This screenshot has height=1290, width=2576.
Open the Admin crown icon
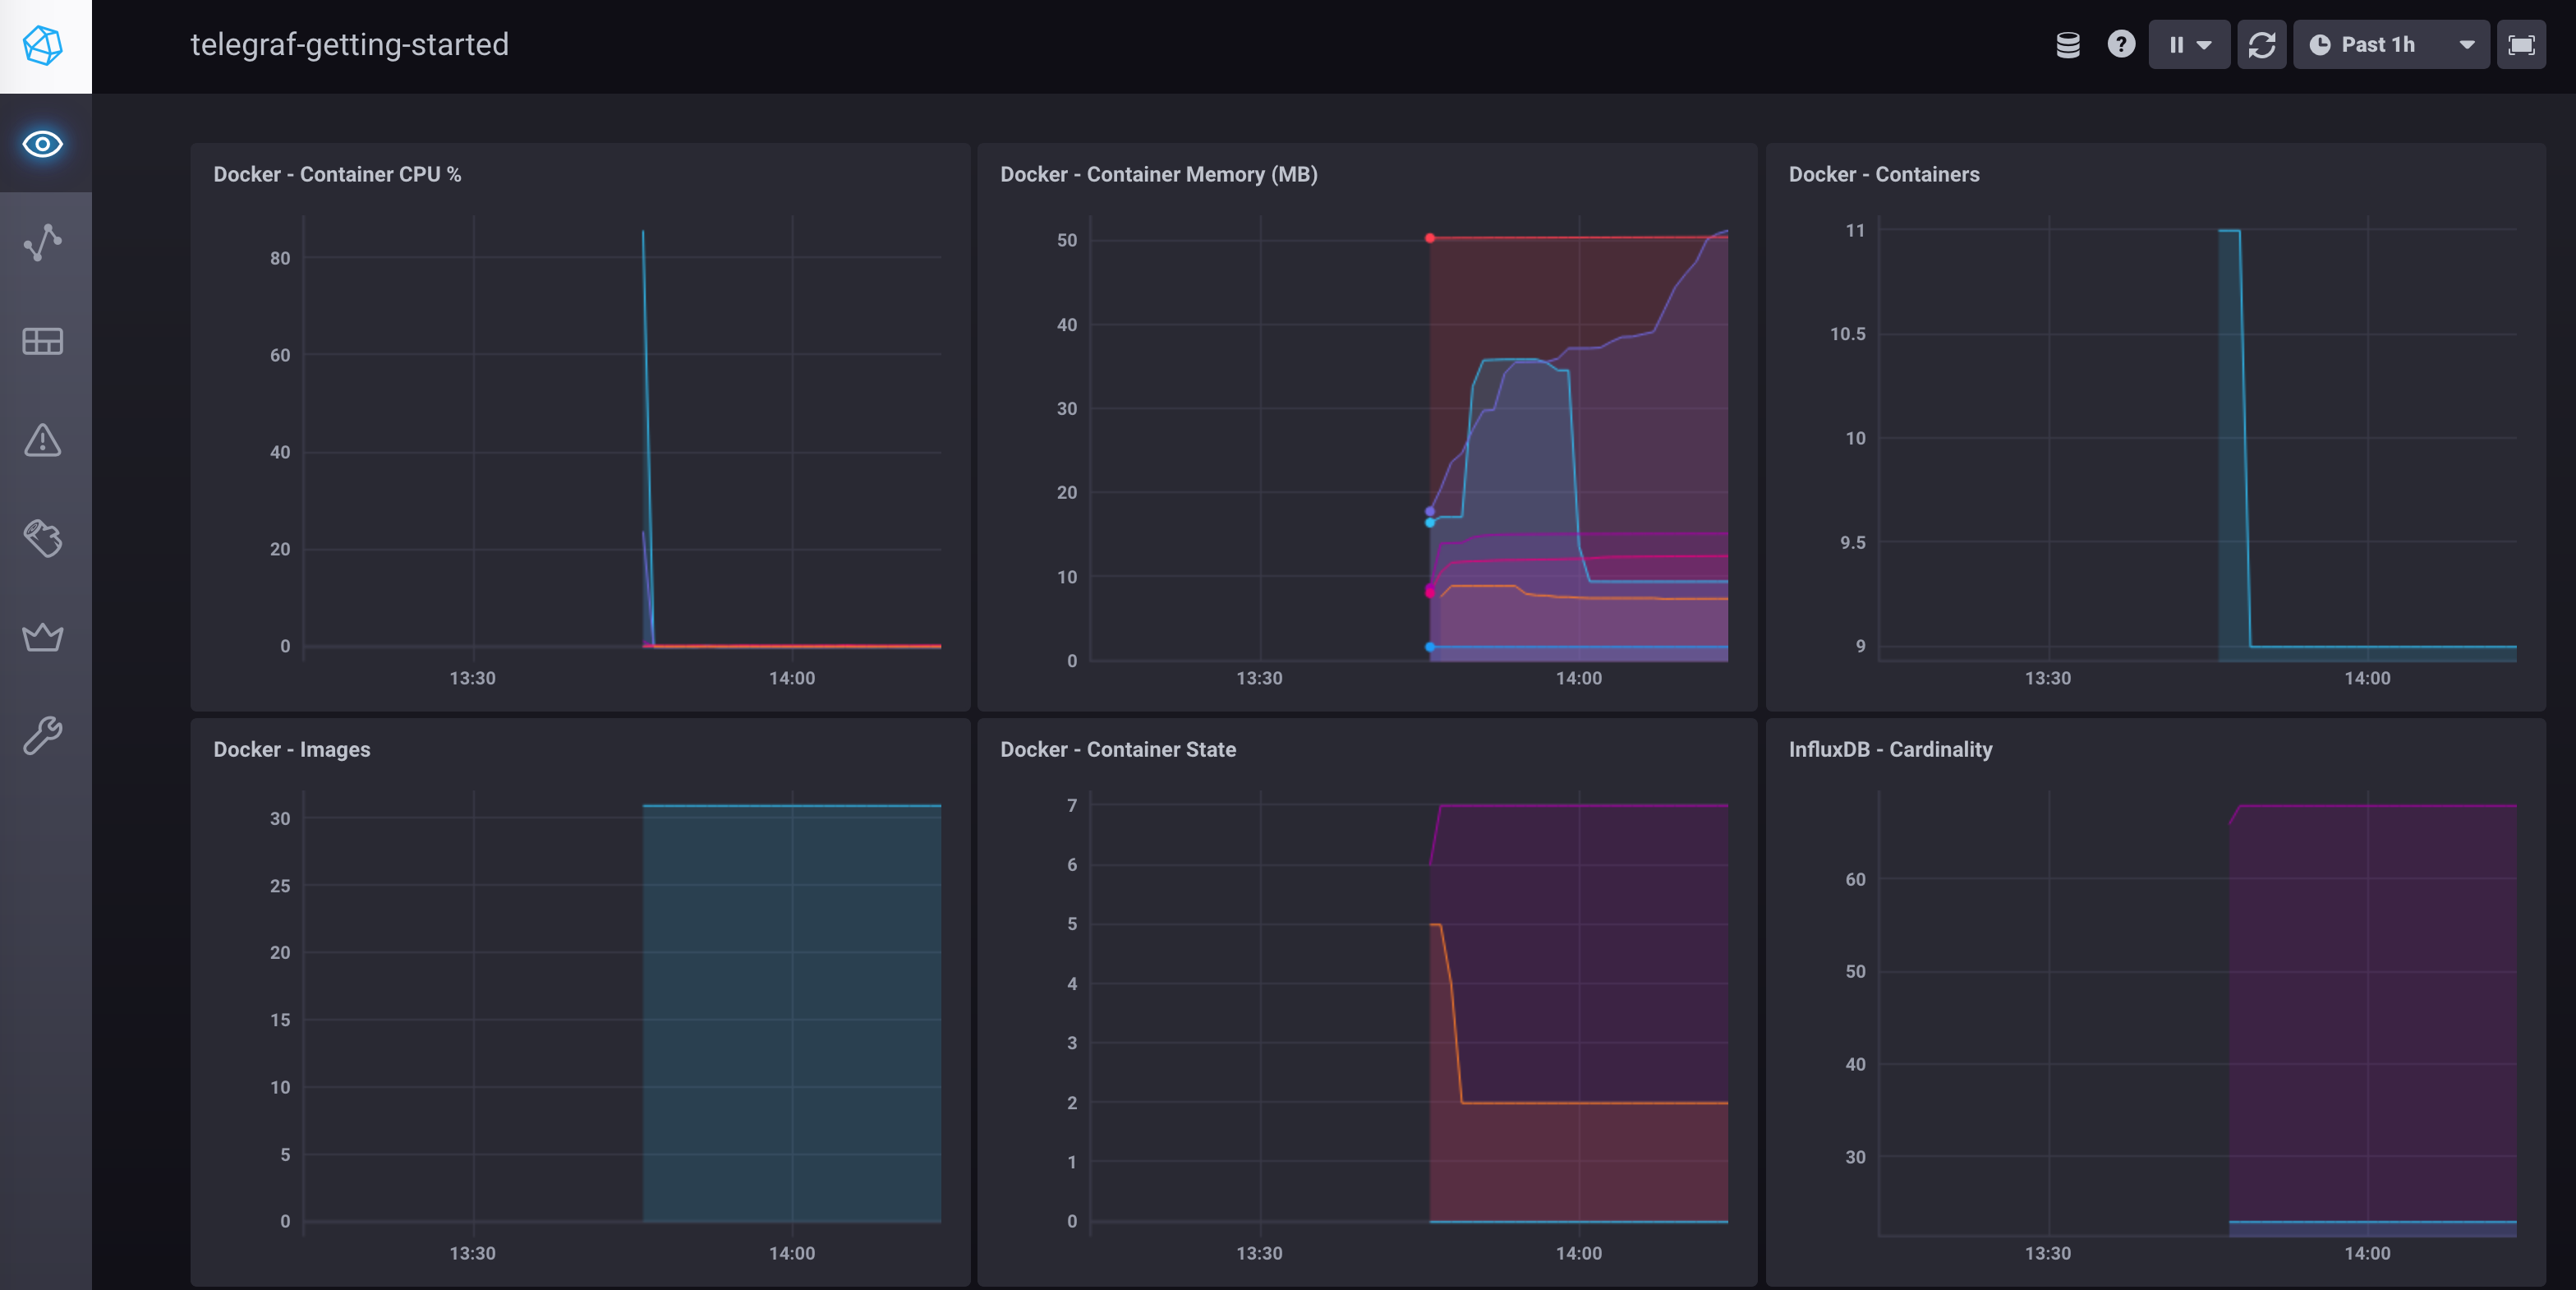(43, 637)
